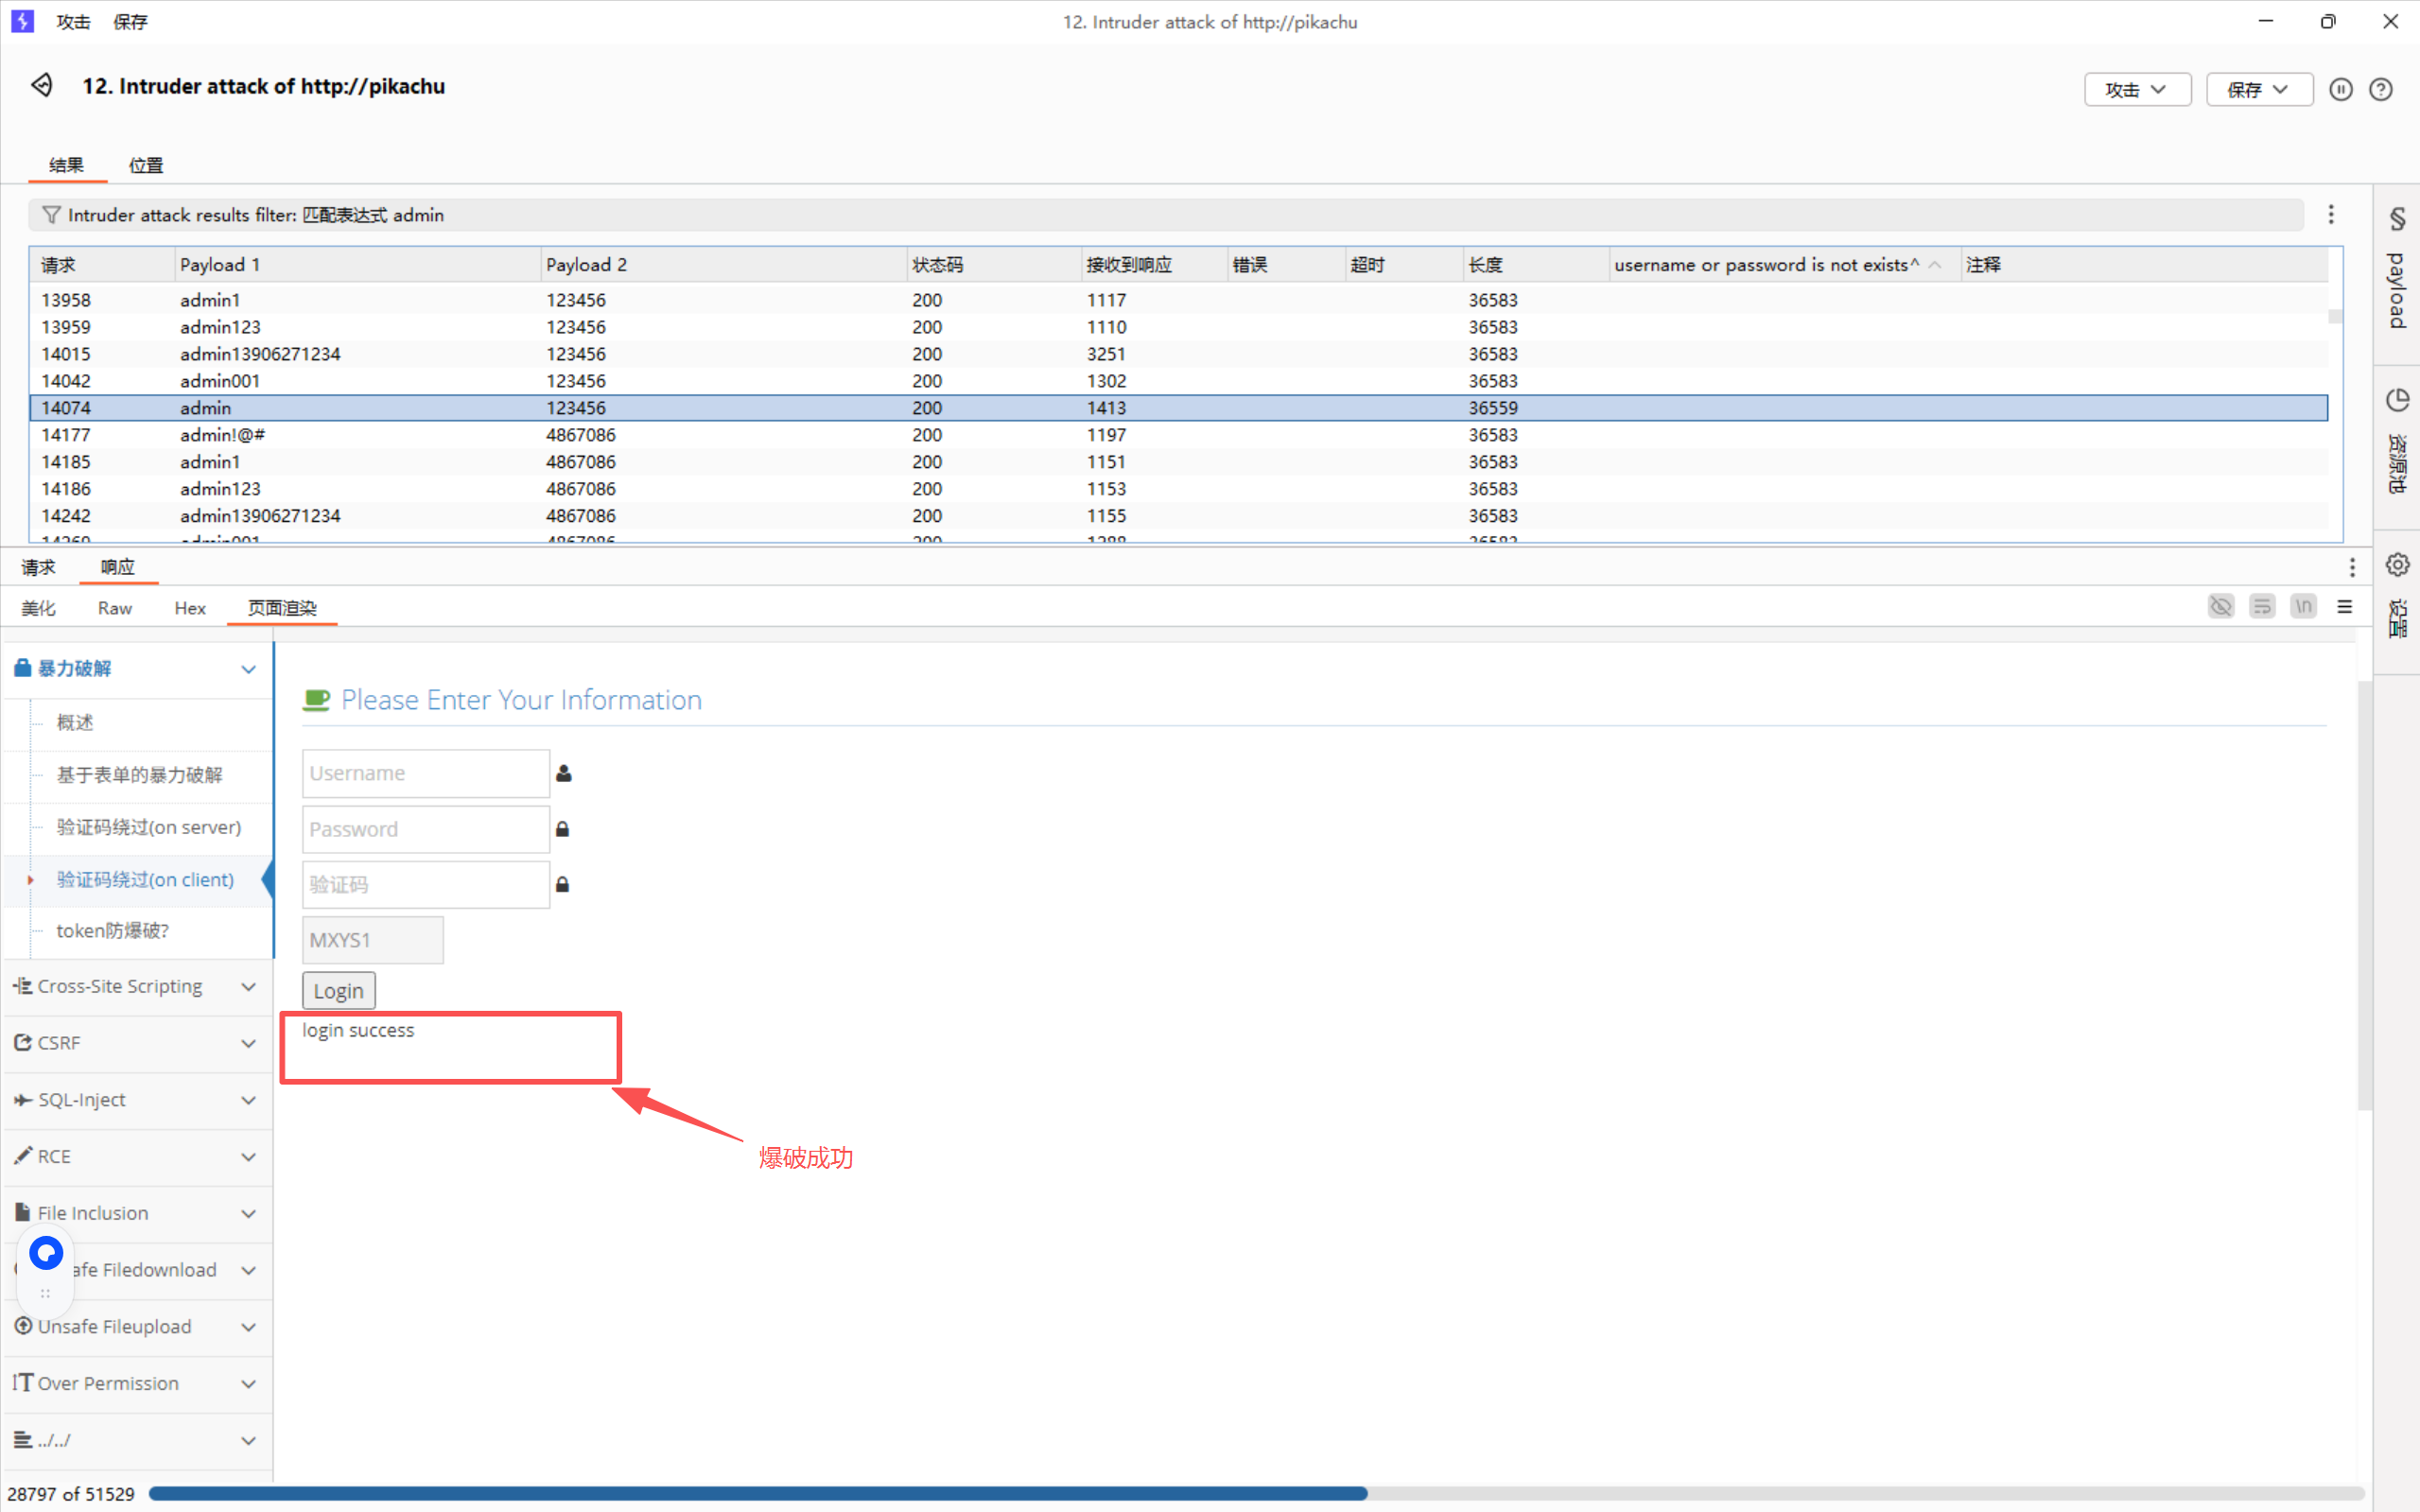Switch to the Raw response view

pyautogui.click(x=115, y=608)
